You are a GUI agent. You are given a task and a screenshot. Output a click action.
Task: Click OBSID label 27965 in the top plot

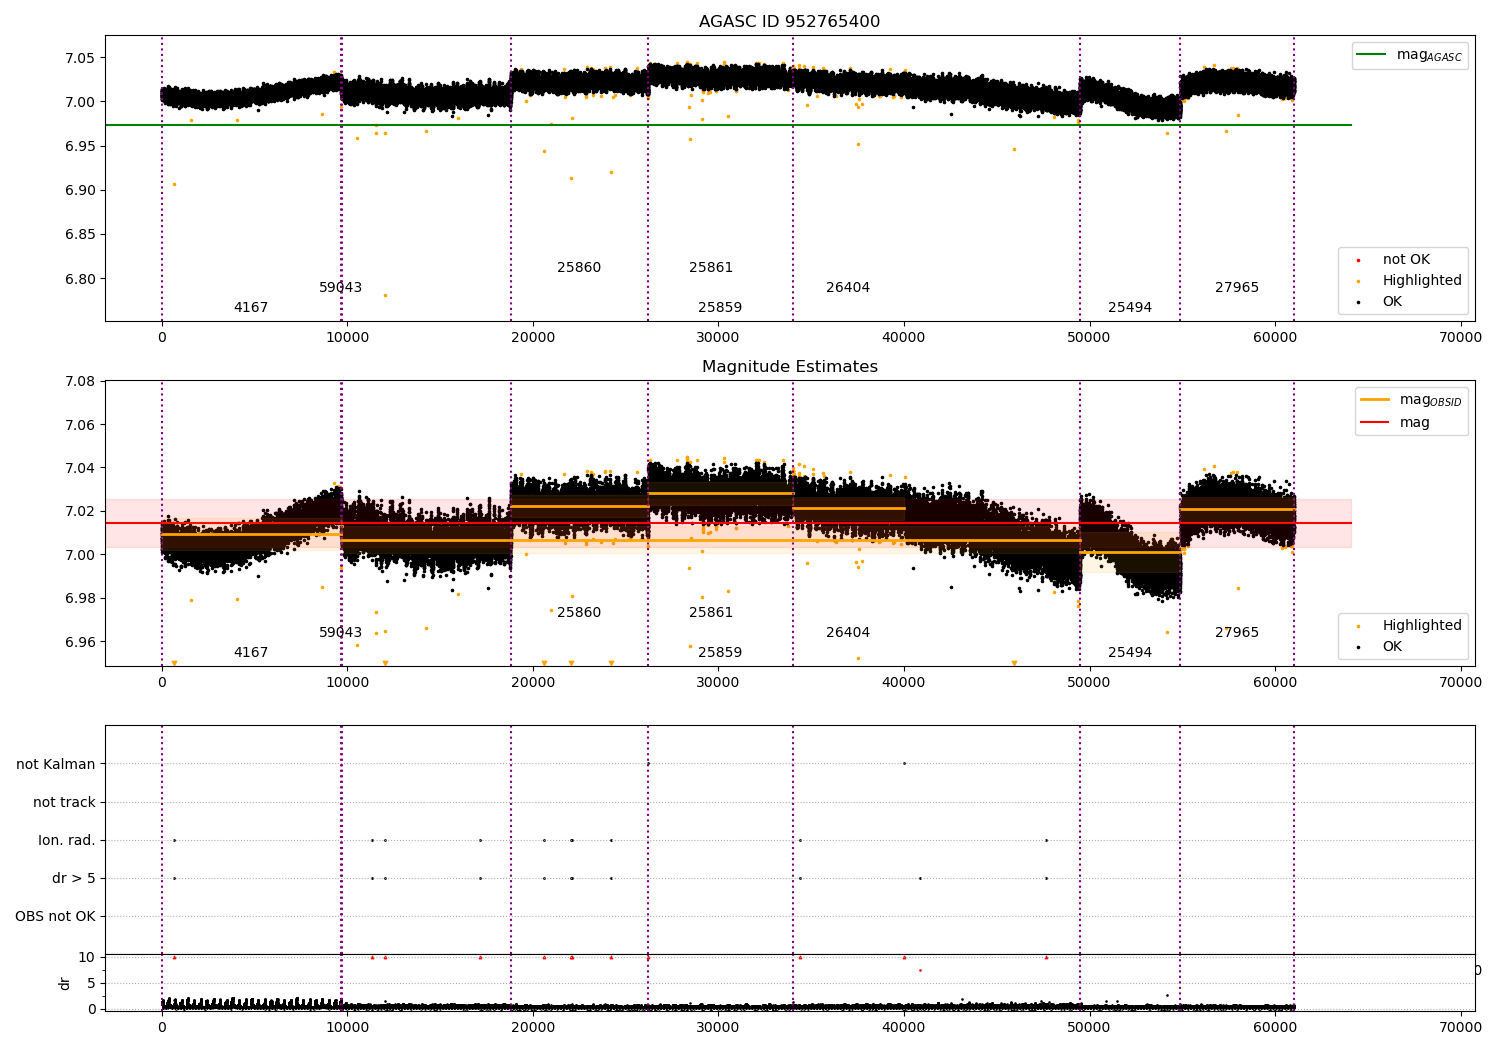coord(1237,288)
